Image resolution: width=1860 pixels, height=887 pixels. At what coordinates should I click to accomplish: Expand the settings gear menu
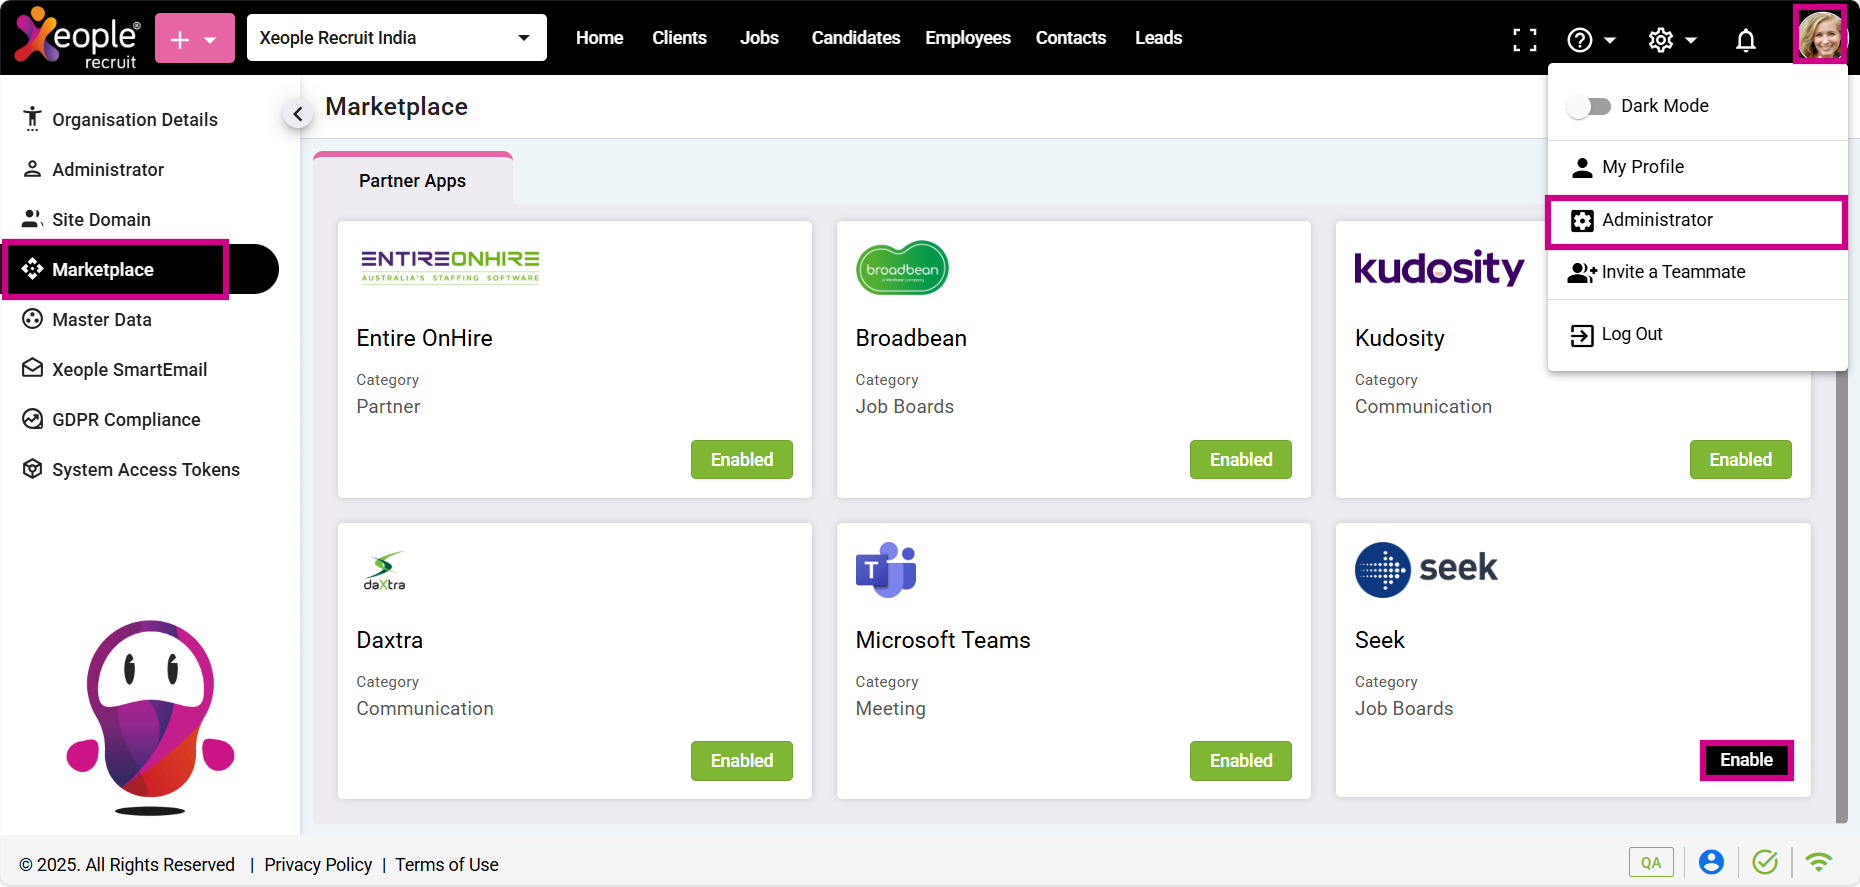[x=1672, y=40]
